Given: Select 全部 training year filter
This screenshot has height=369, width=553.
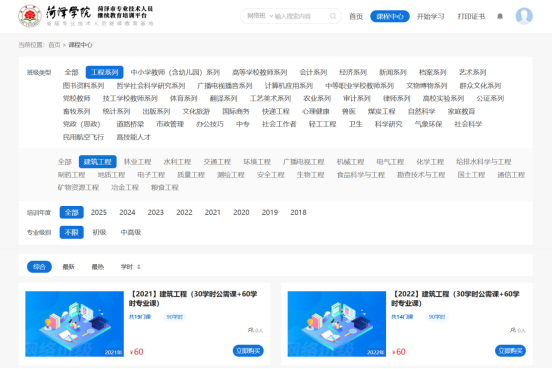Looking at the screenshot, I should (x=72, y=212).
